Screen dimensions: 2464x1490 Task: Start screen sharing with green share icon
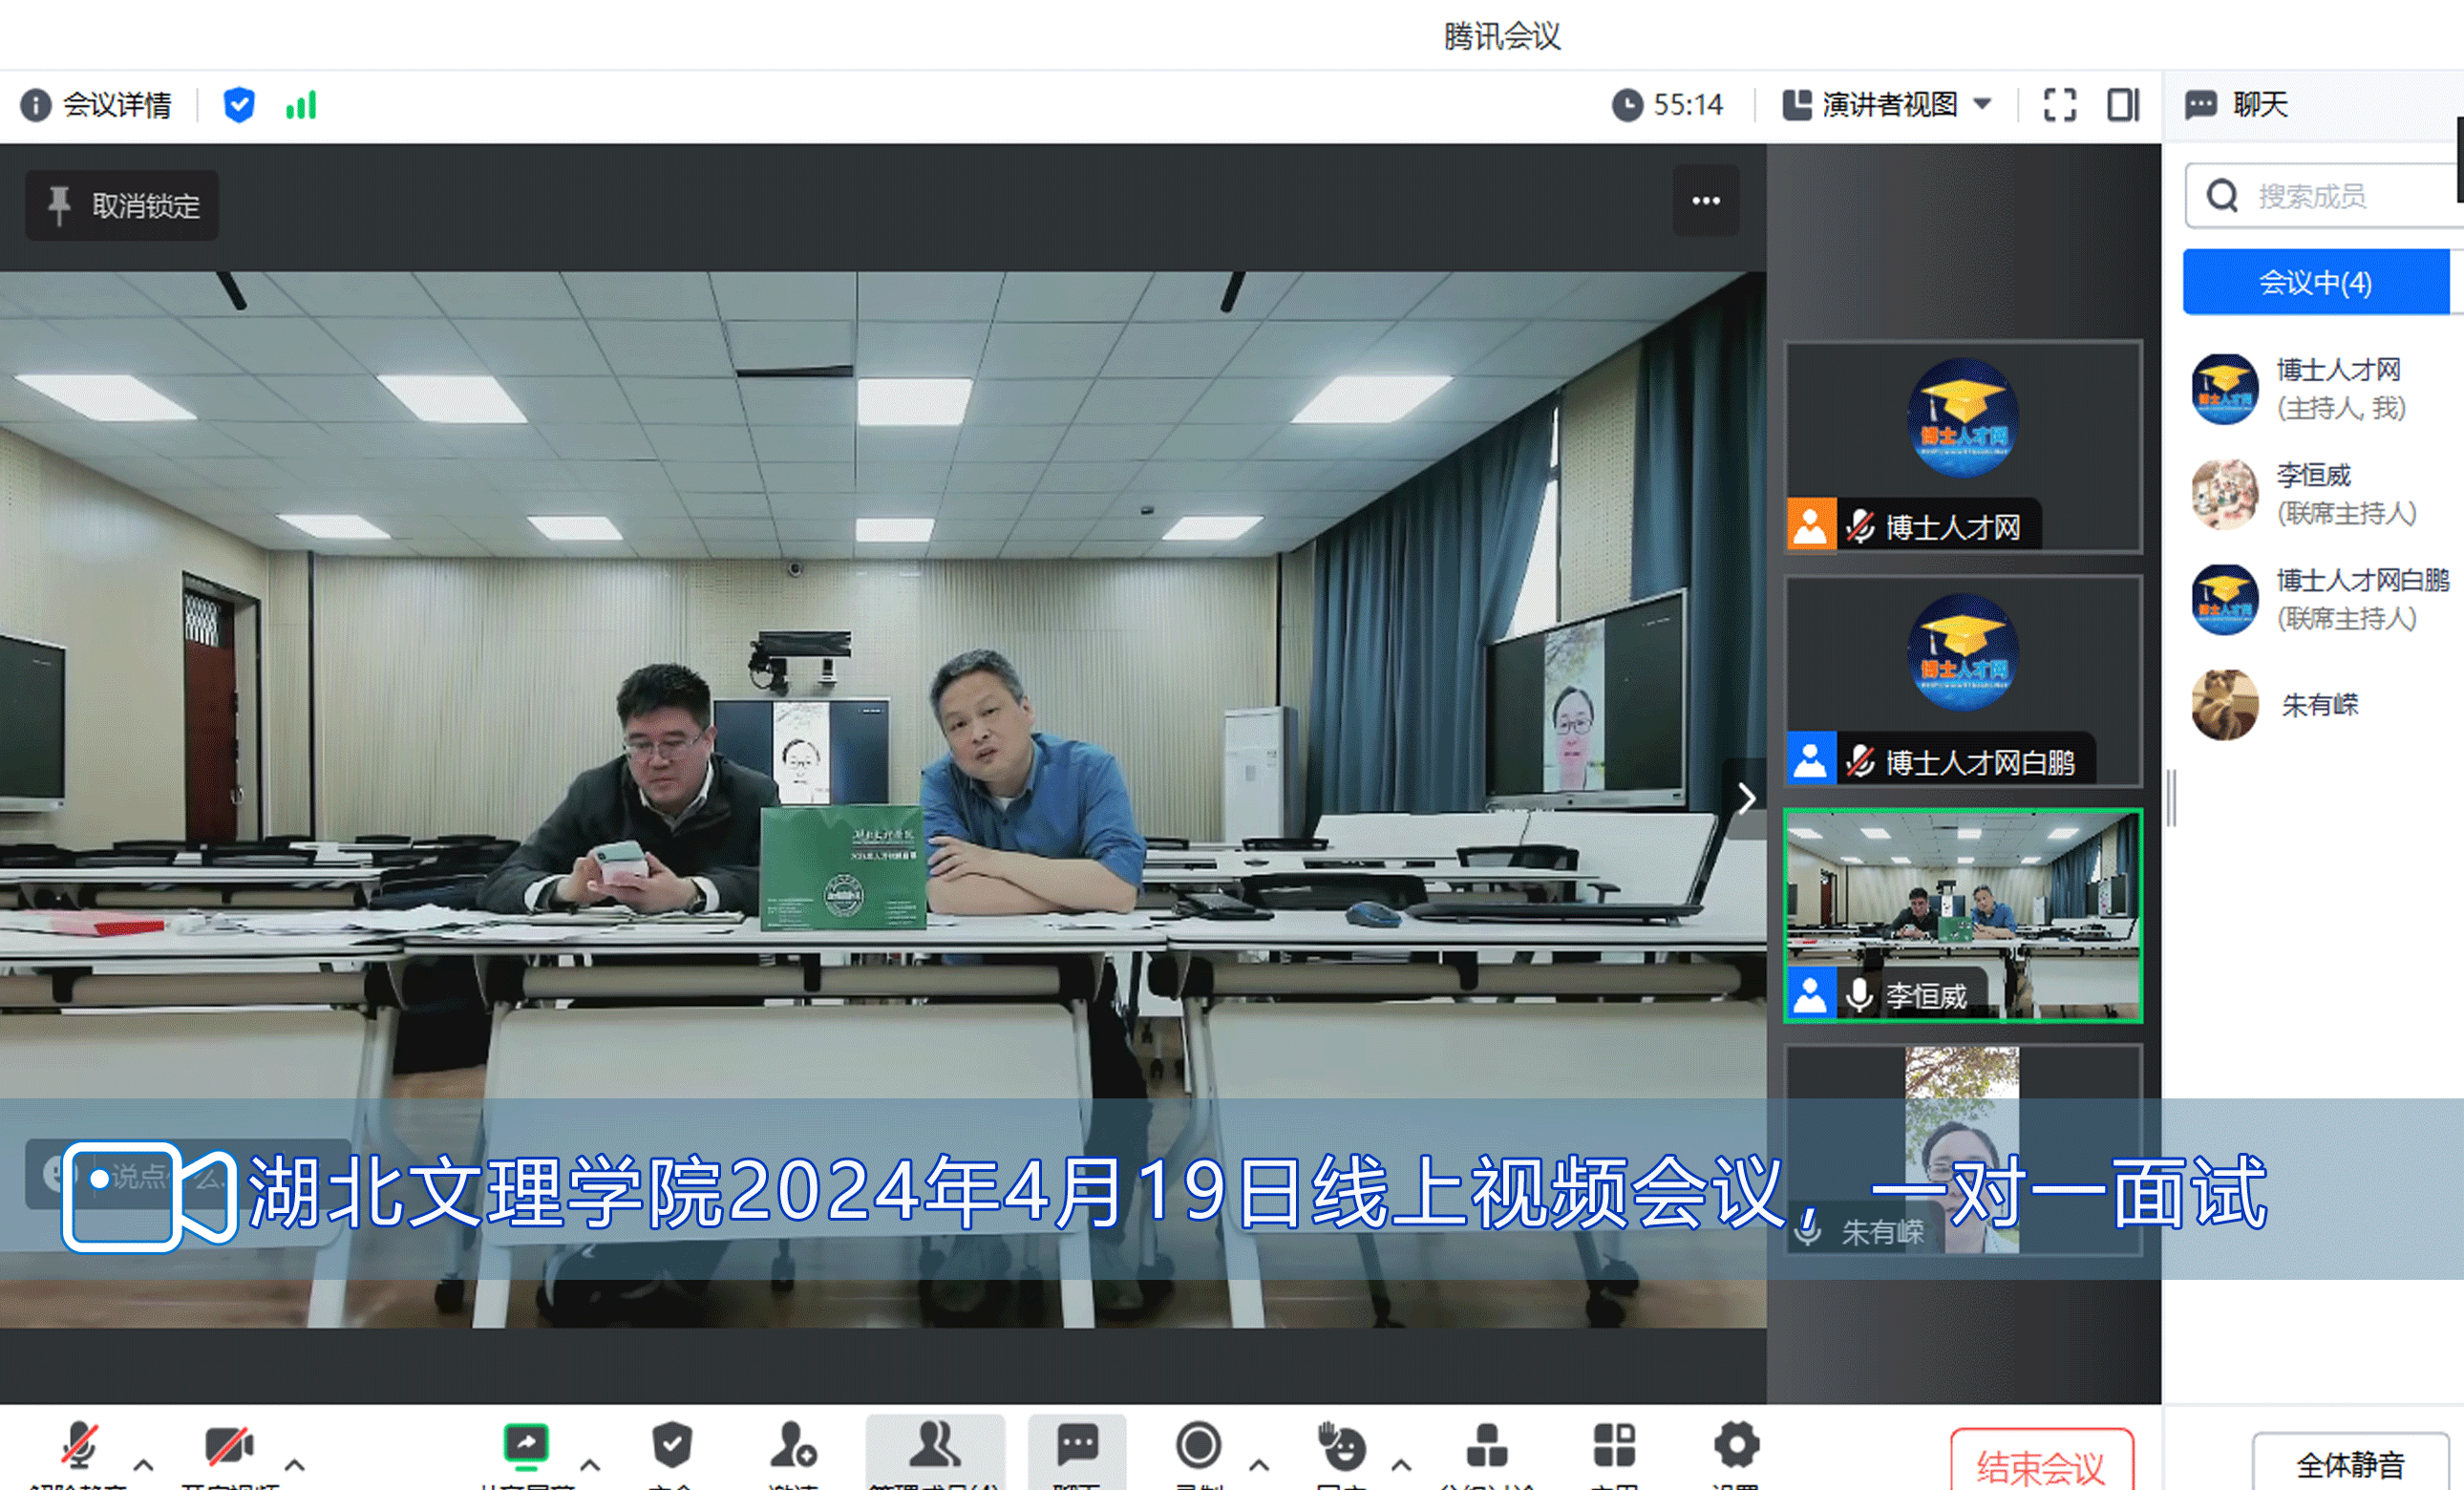click(x=526, y=1446)
